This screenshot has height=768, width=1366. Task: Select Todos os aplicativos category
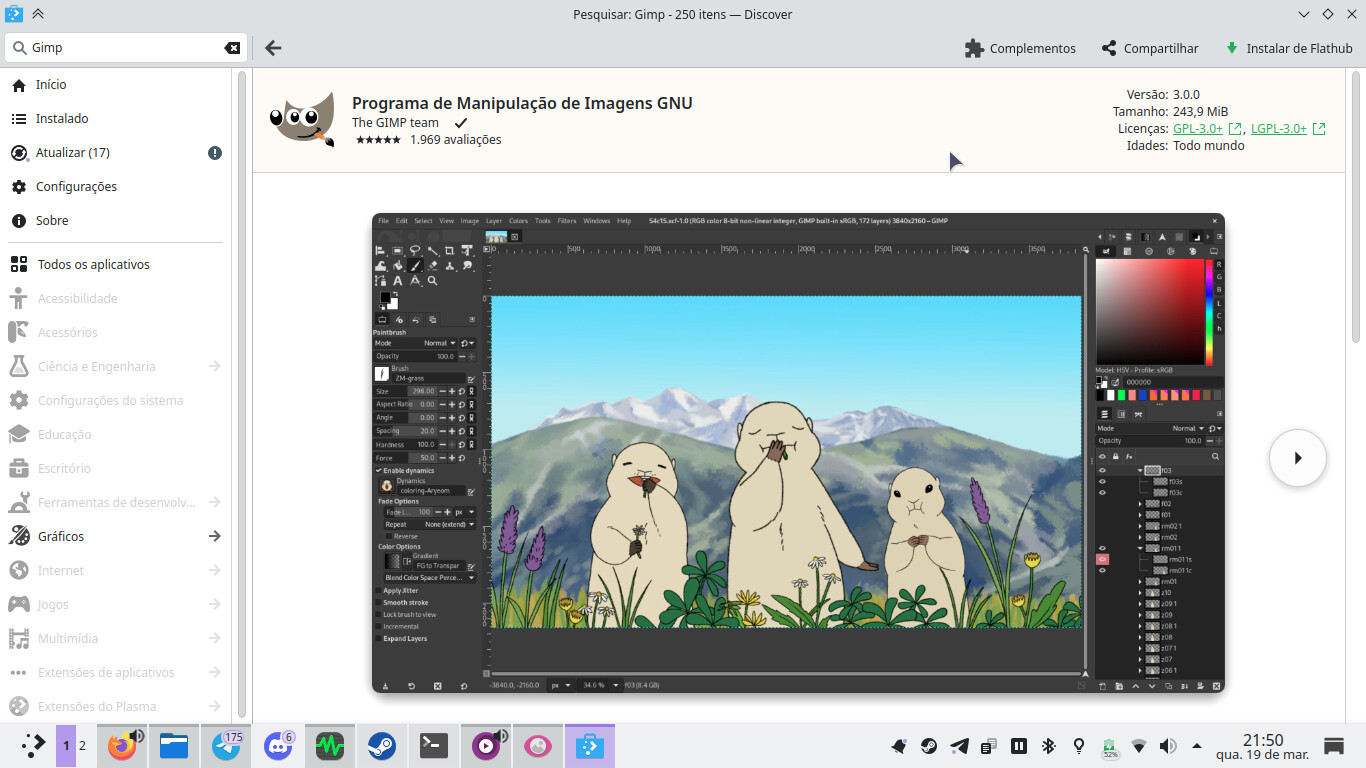click(115, 265)
